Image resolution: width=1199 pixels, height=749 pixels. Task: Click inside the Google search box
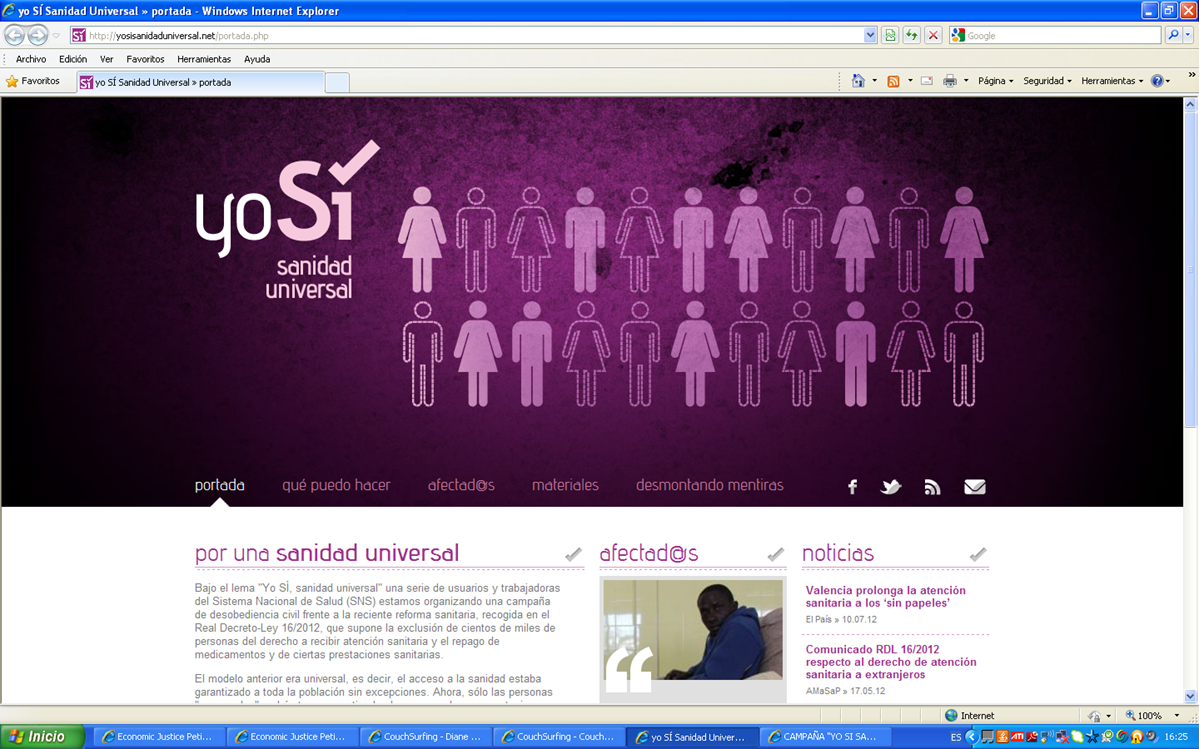click(1060, 36)
